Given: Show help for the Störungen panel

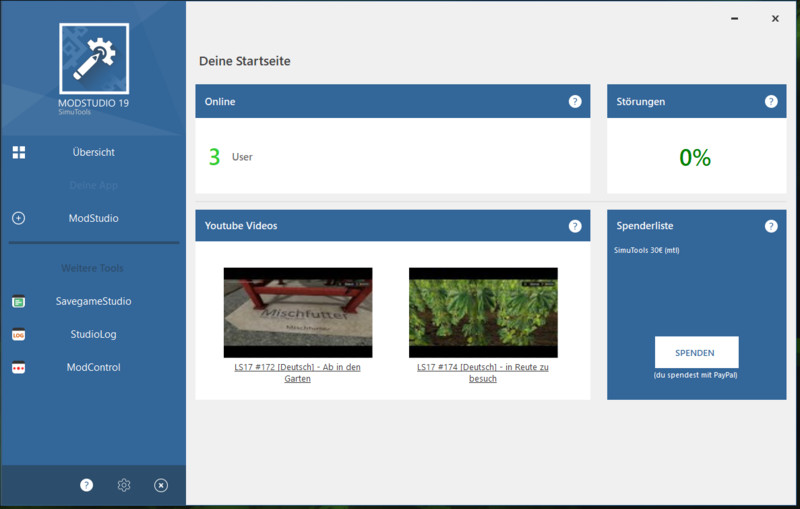Looking at the screenshot, I should pyautogui.click(x=771, y=102).
